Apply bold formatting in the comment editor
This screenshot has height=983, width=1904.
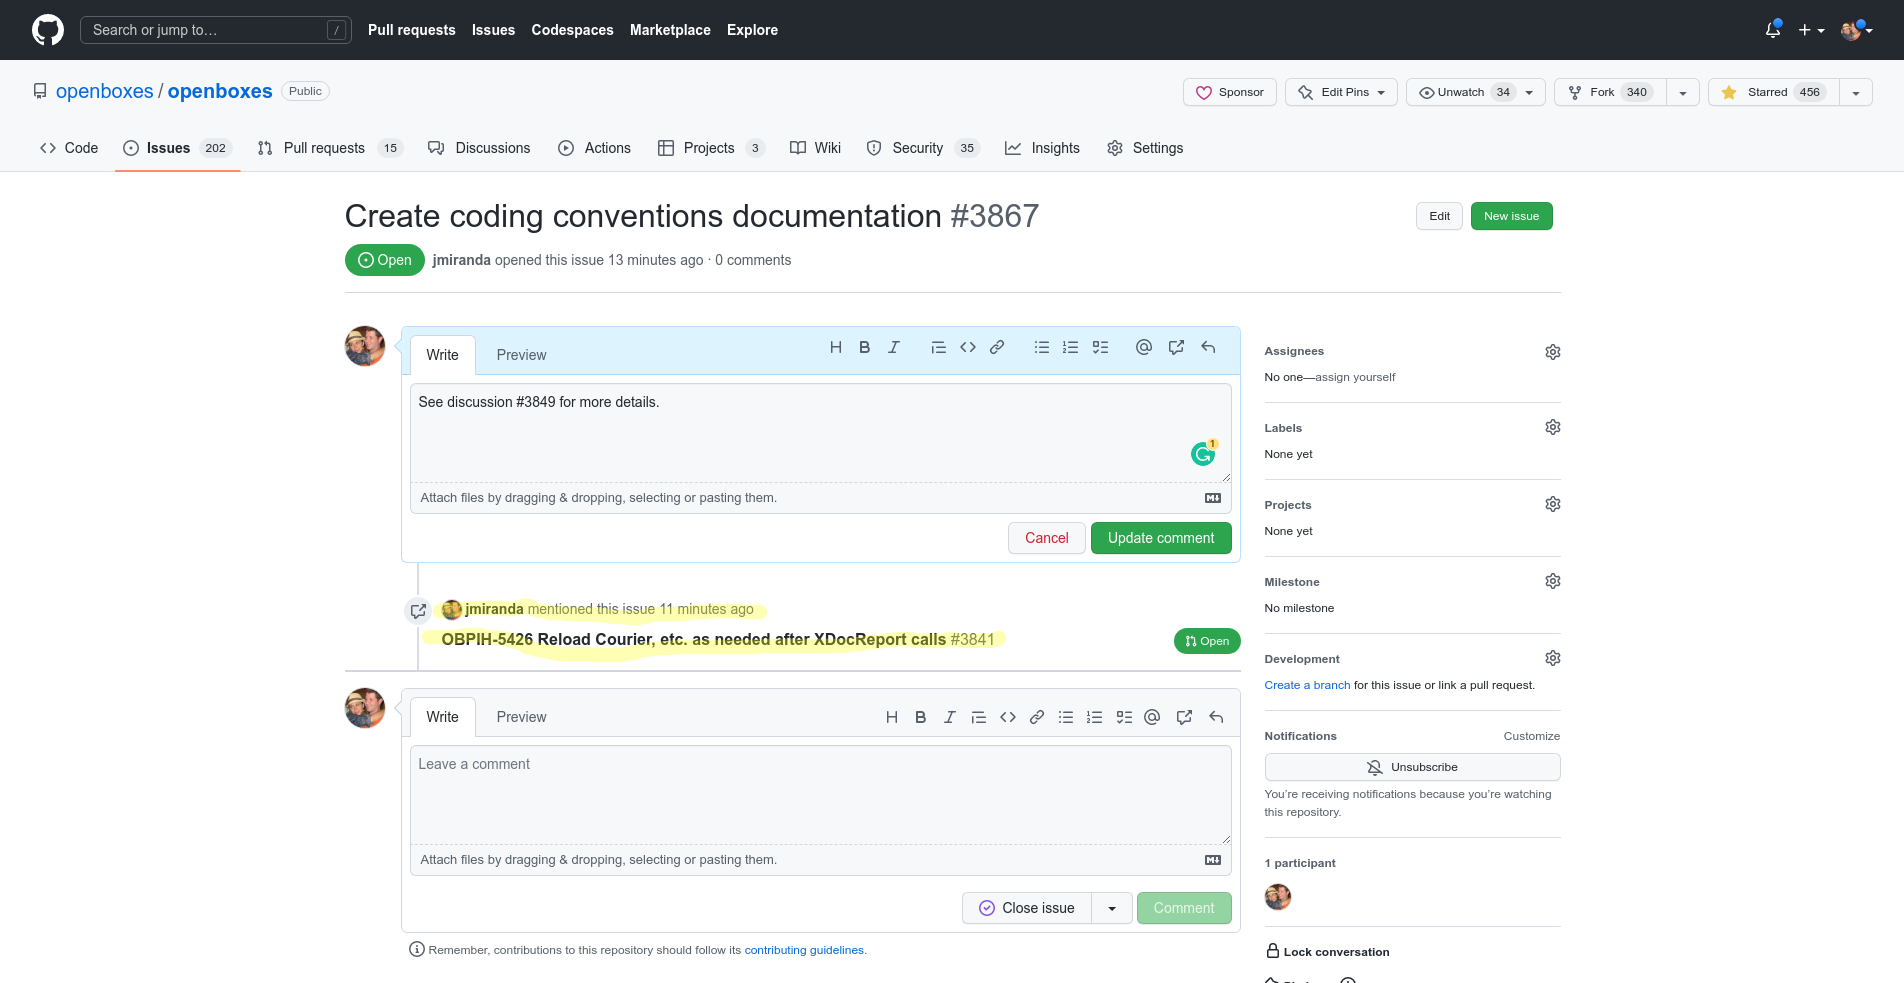click(x=920, y=717)
